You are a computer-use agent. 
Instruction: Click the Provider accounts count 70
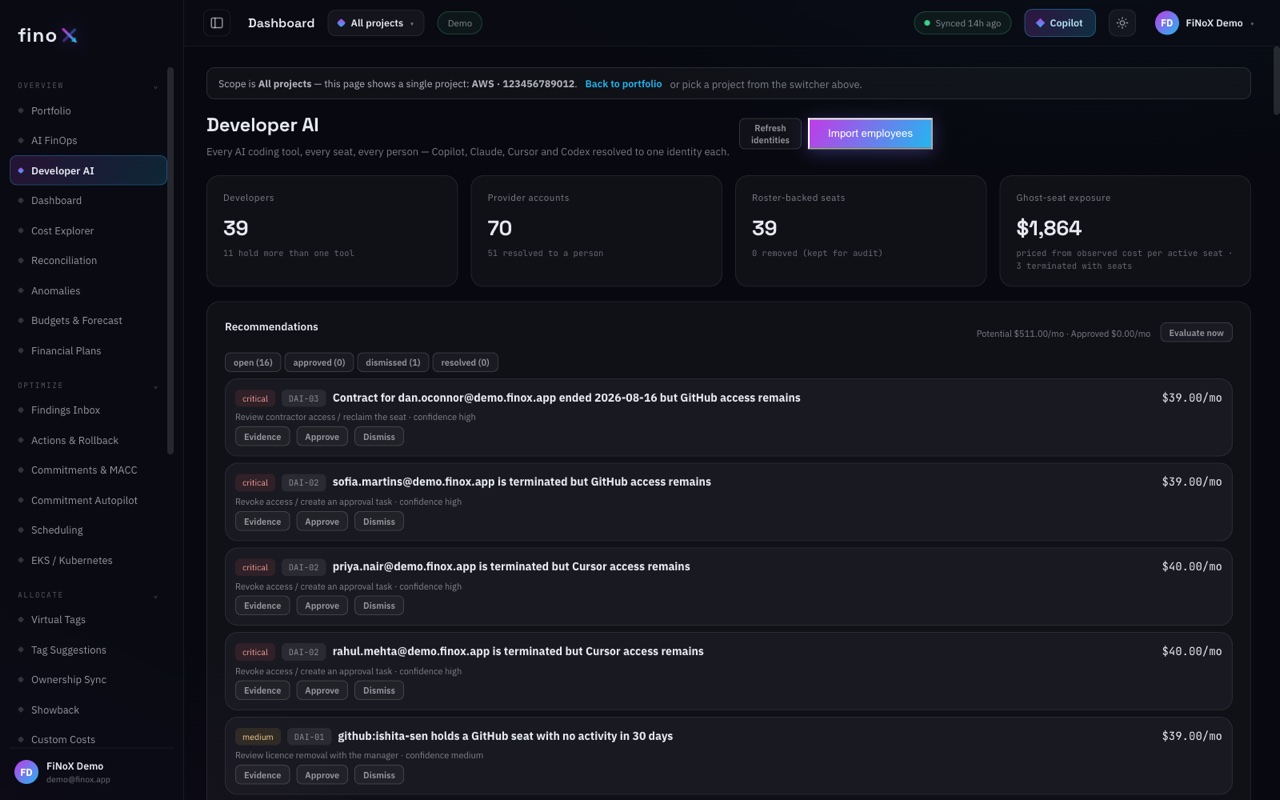click(500, 228)
